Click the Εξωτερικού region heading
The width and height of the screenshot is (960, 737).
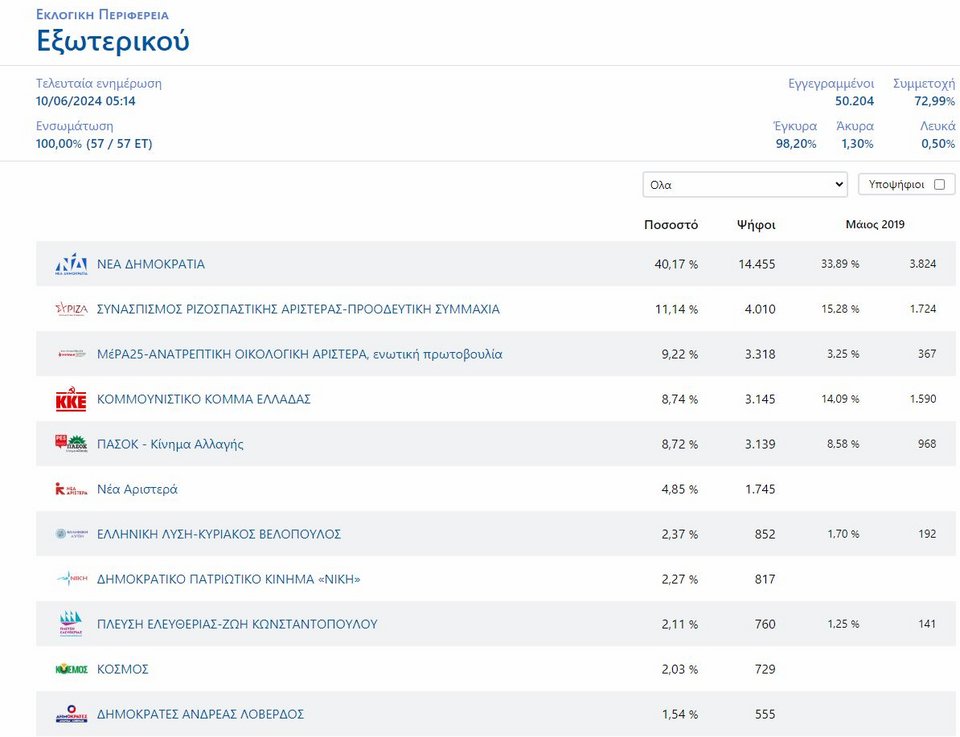click(x=113, y=42)
